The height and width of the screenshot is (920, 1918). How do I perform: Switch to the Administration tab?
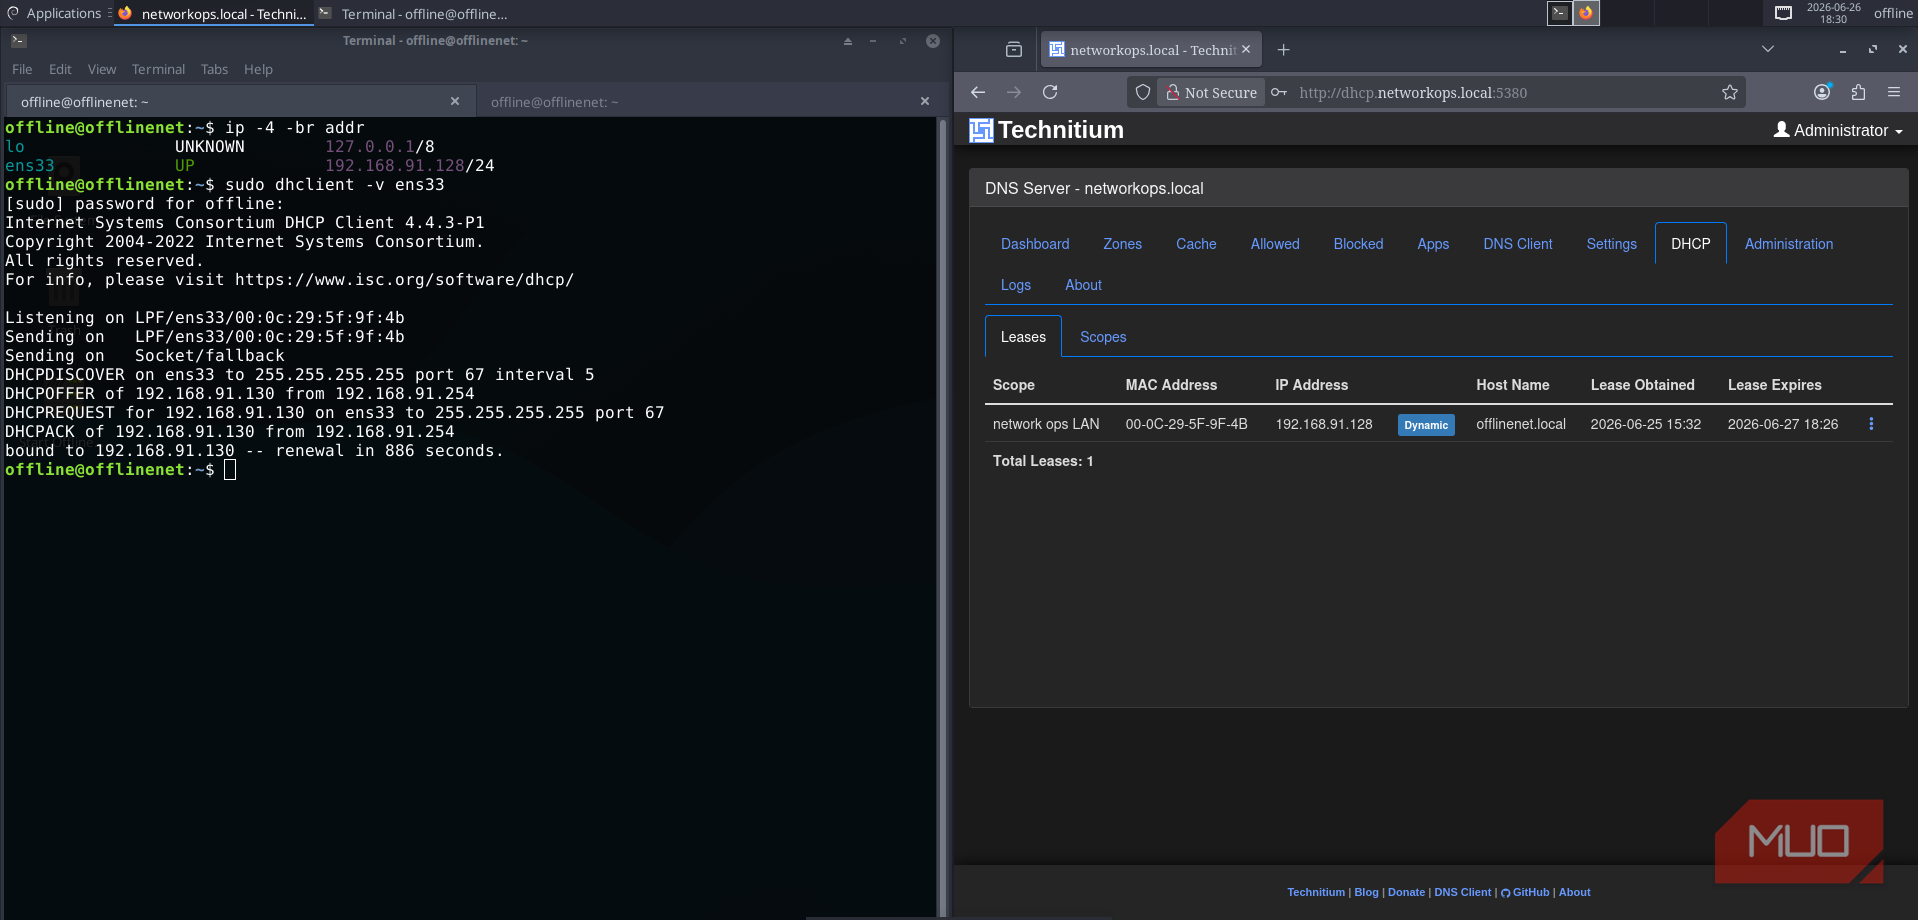point(1789,244)
